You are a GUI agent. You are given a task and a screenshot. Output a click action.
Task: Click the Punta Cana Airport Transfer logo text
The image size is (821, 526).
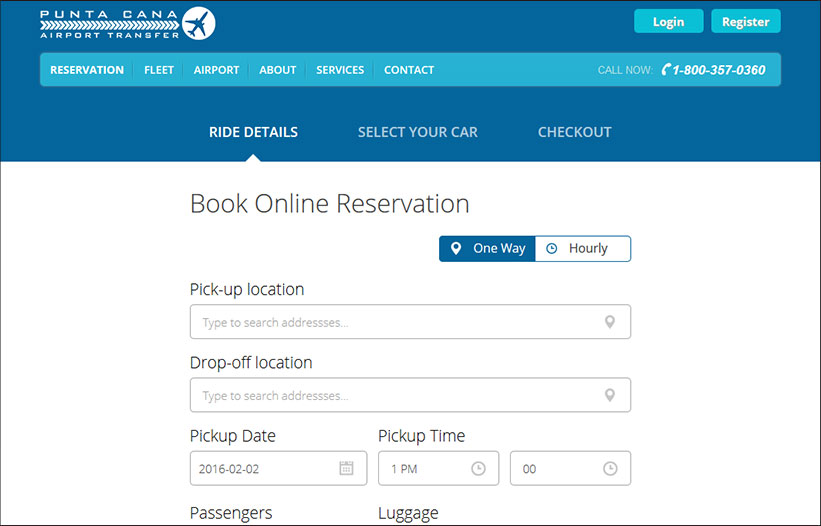(109, 24)
